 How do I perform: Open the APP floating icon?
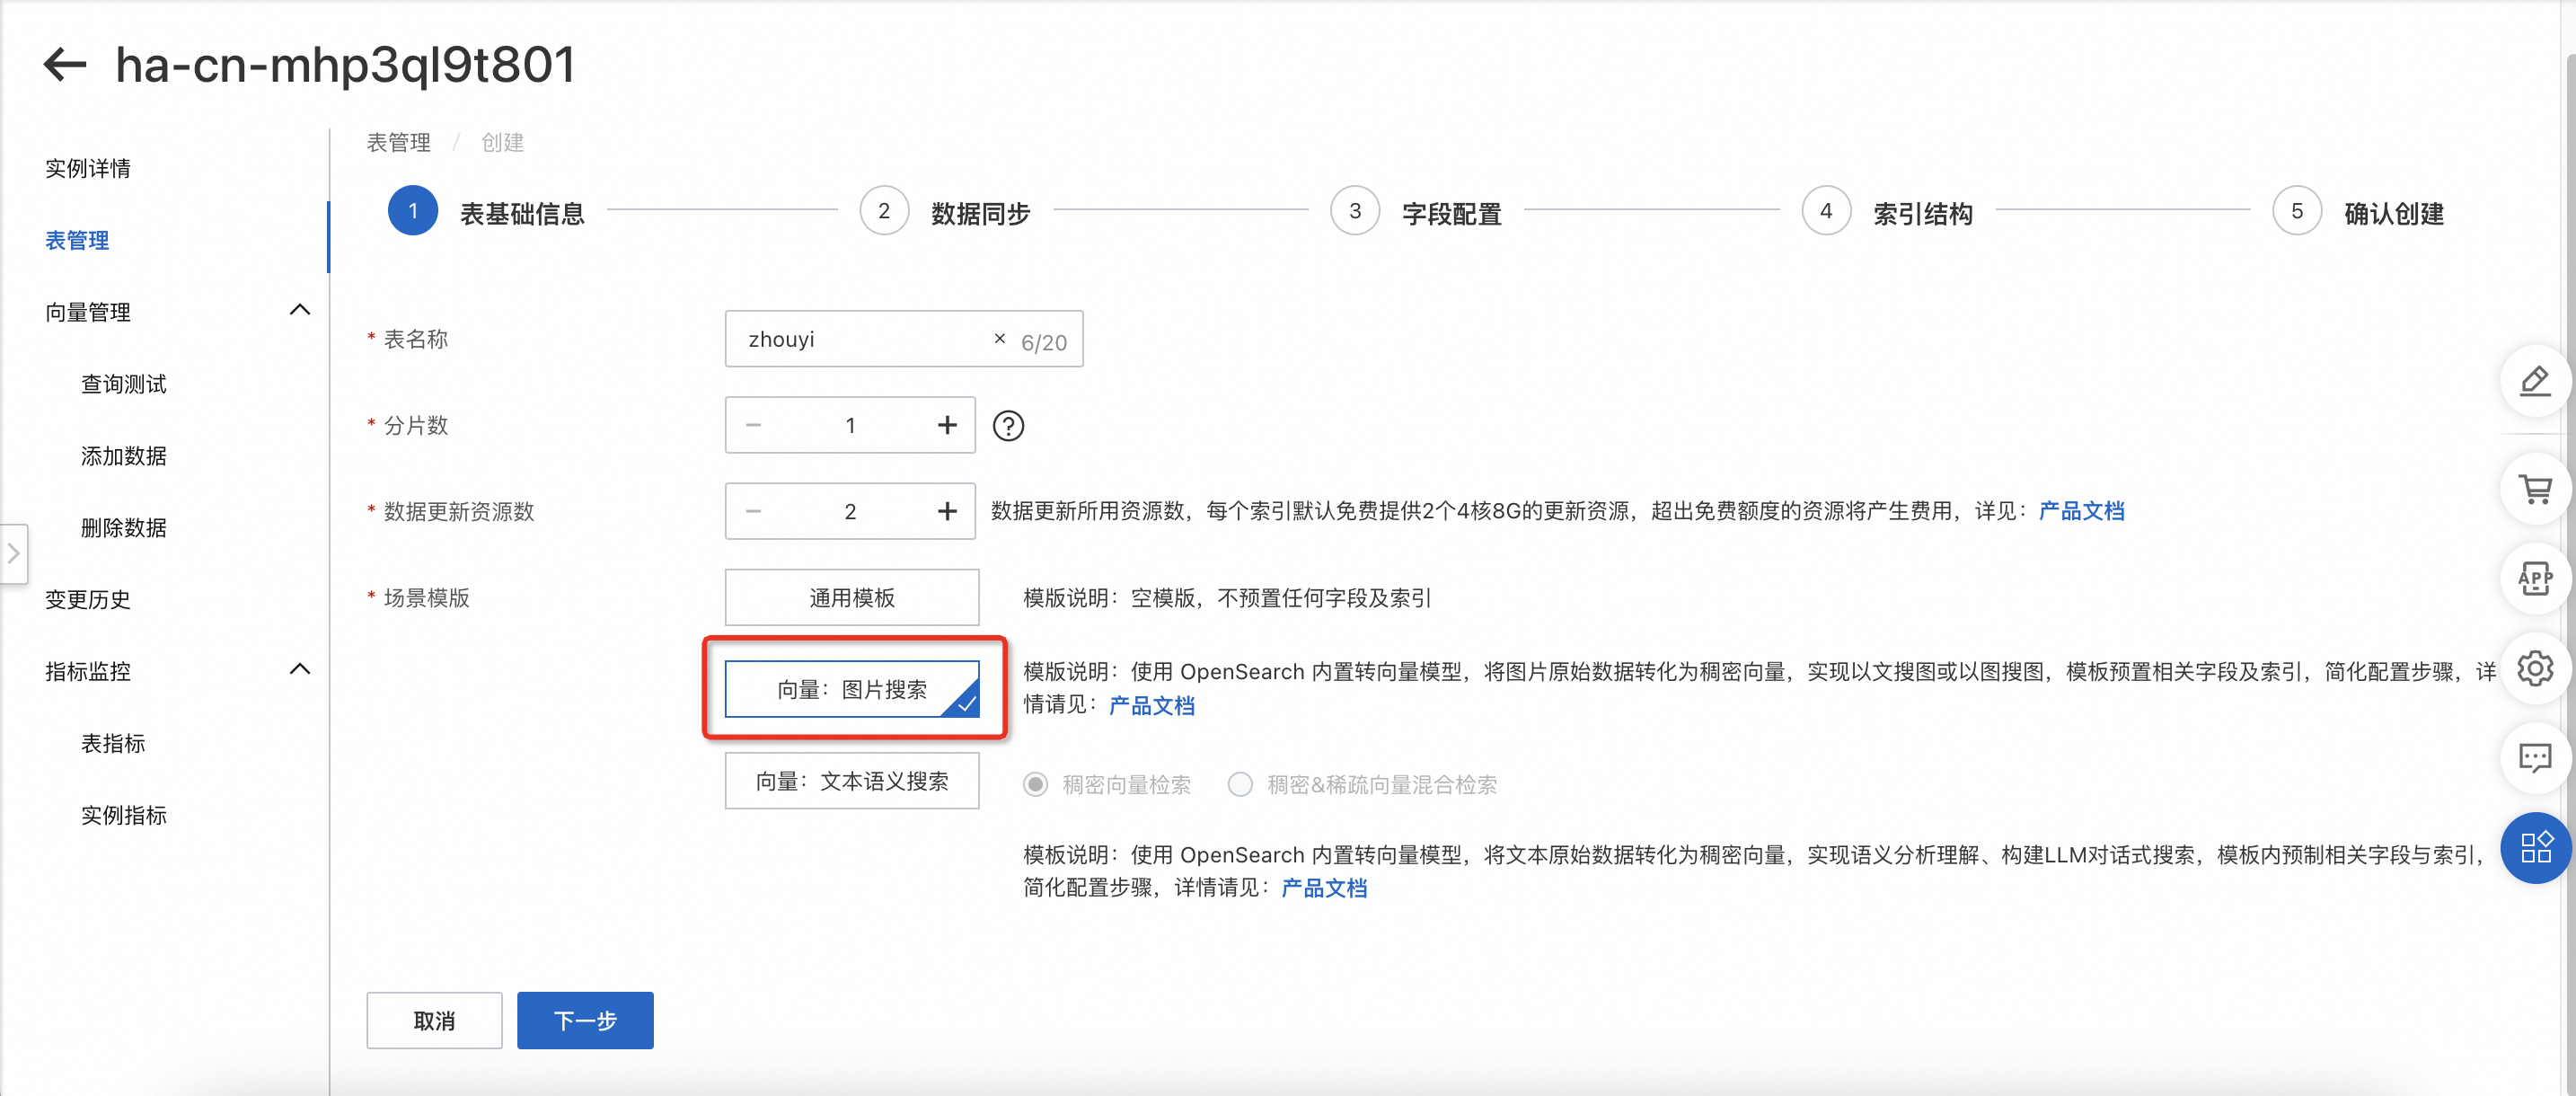coord(2535,578)
